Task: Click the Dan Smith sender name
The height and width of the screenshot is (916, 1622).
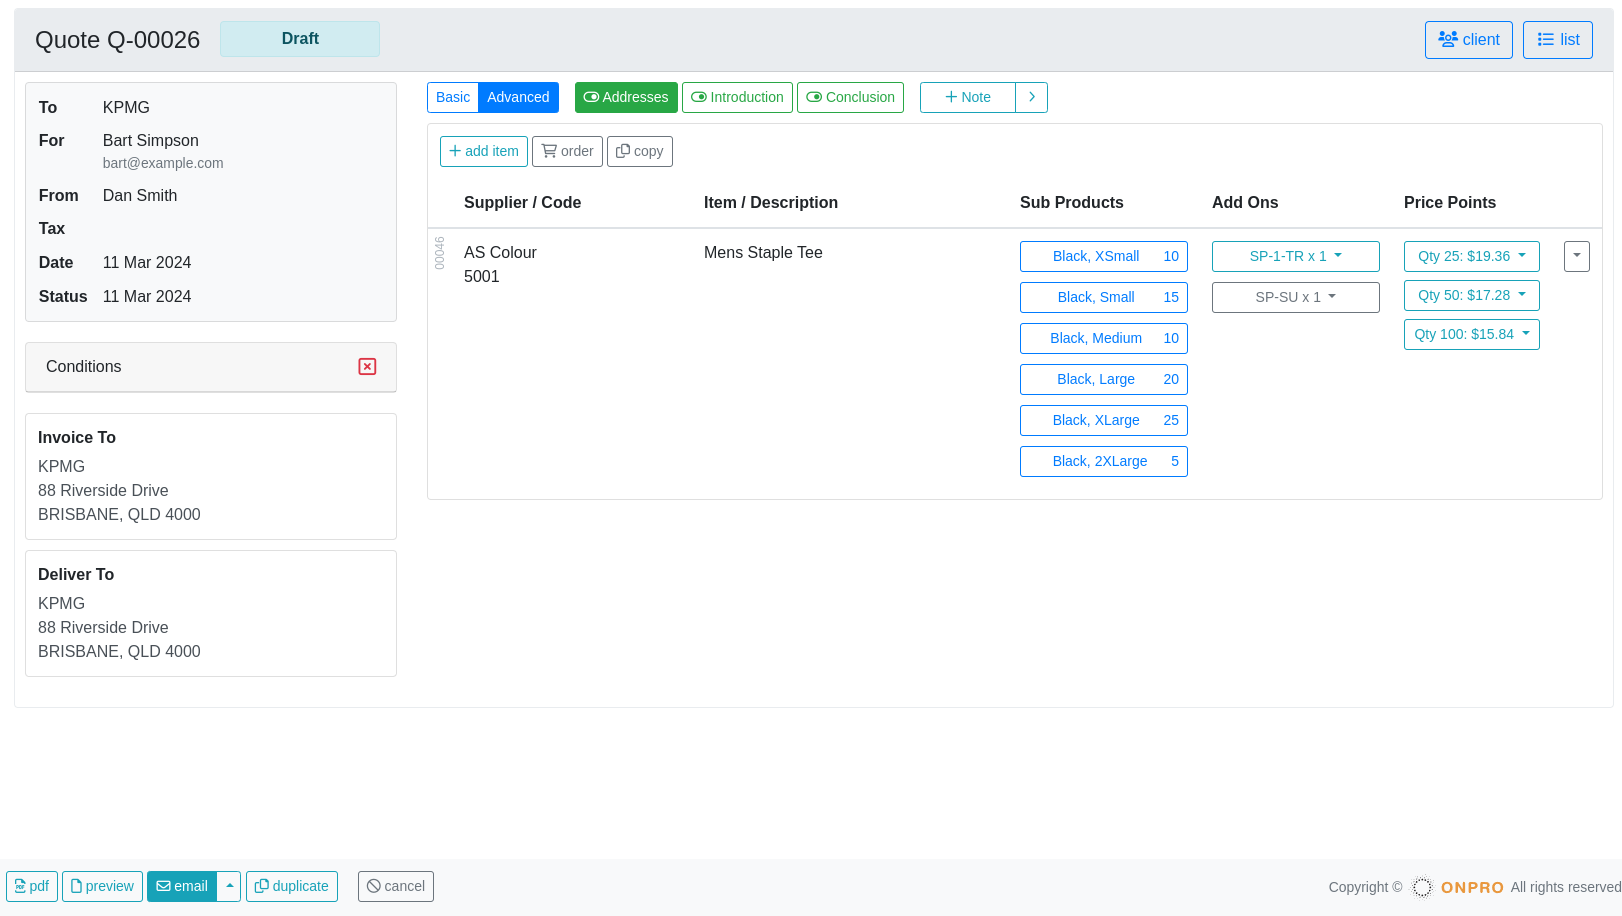Action: click(140, 196)
